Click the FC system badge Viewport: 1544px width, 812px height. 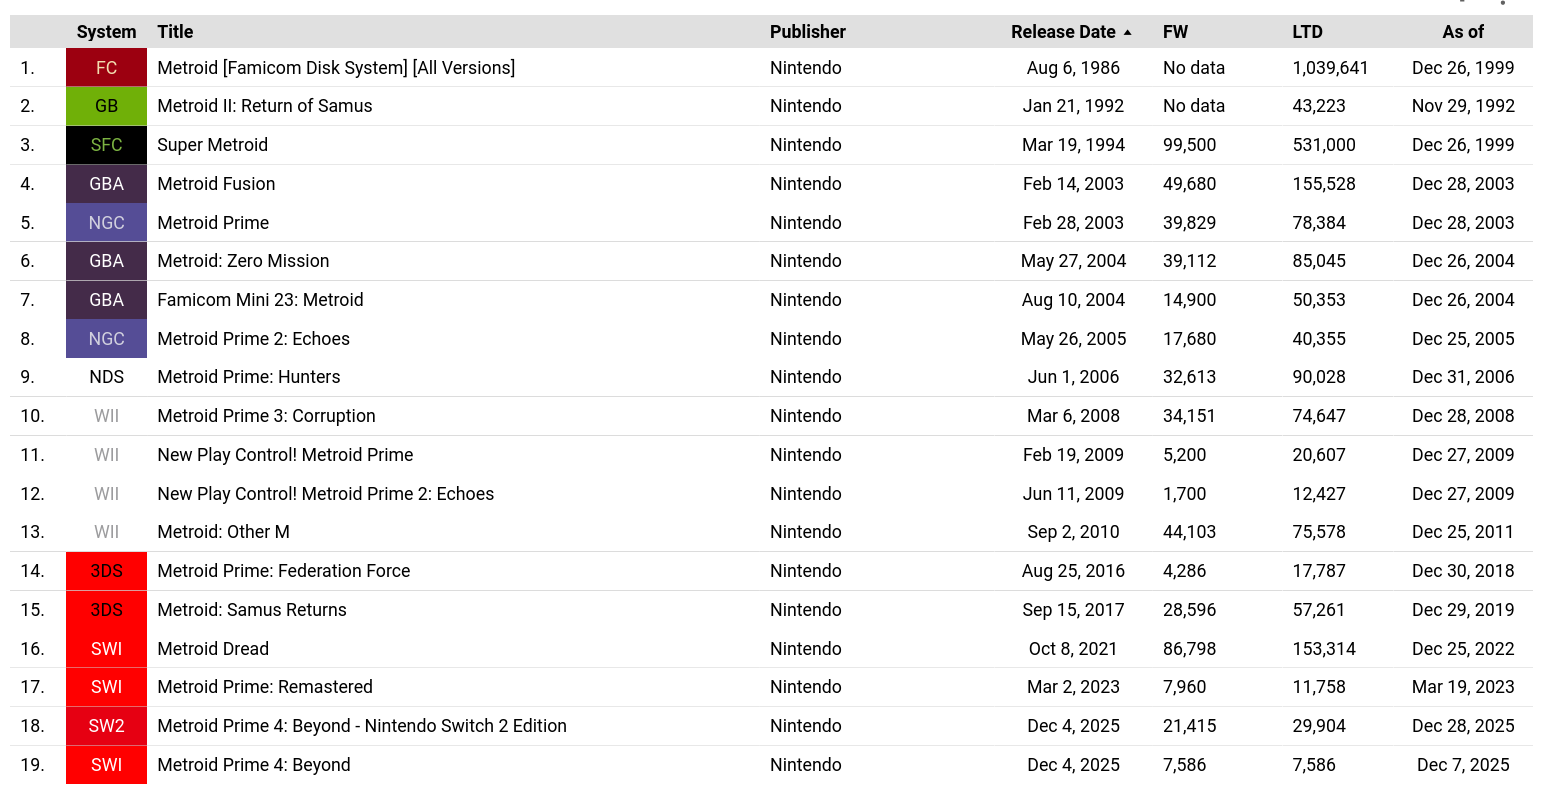point(106,68)
